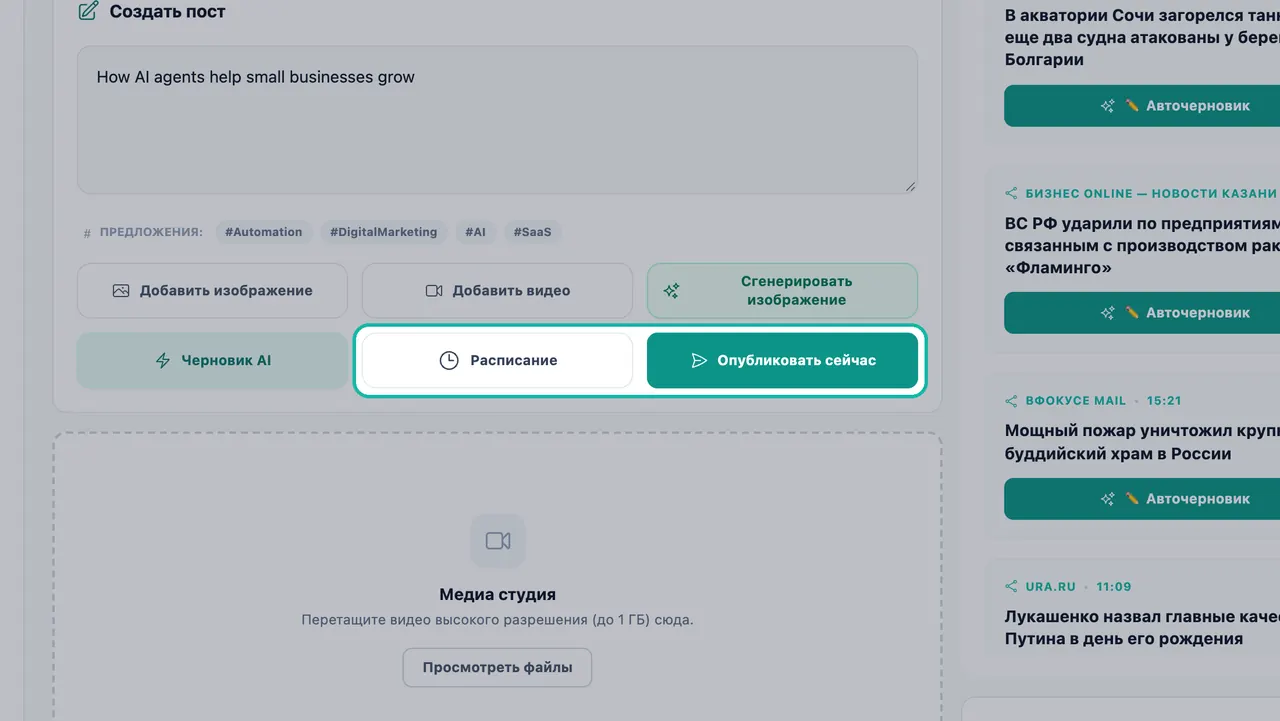Click Авточерновик under the Сочи news item
This screenshot has height=721, width=1280.
click(1142, 106)
